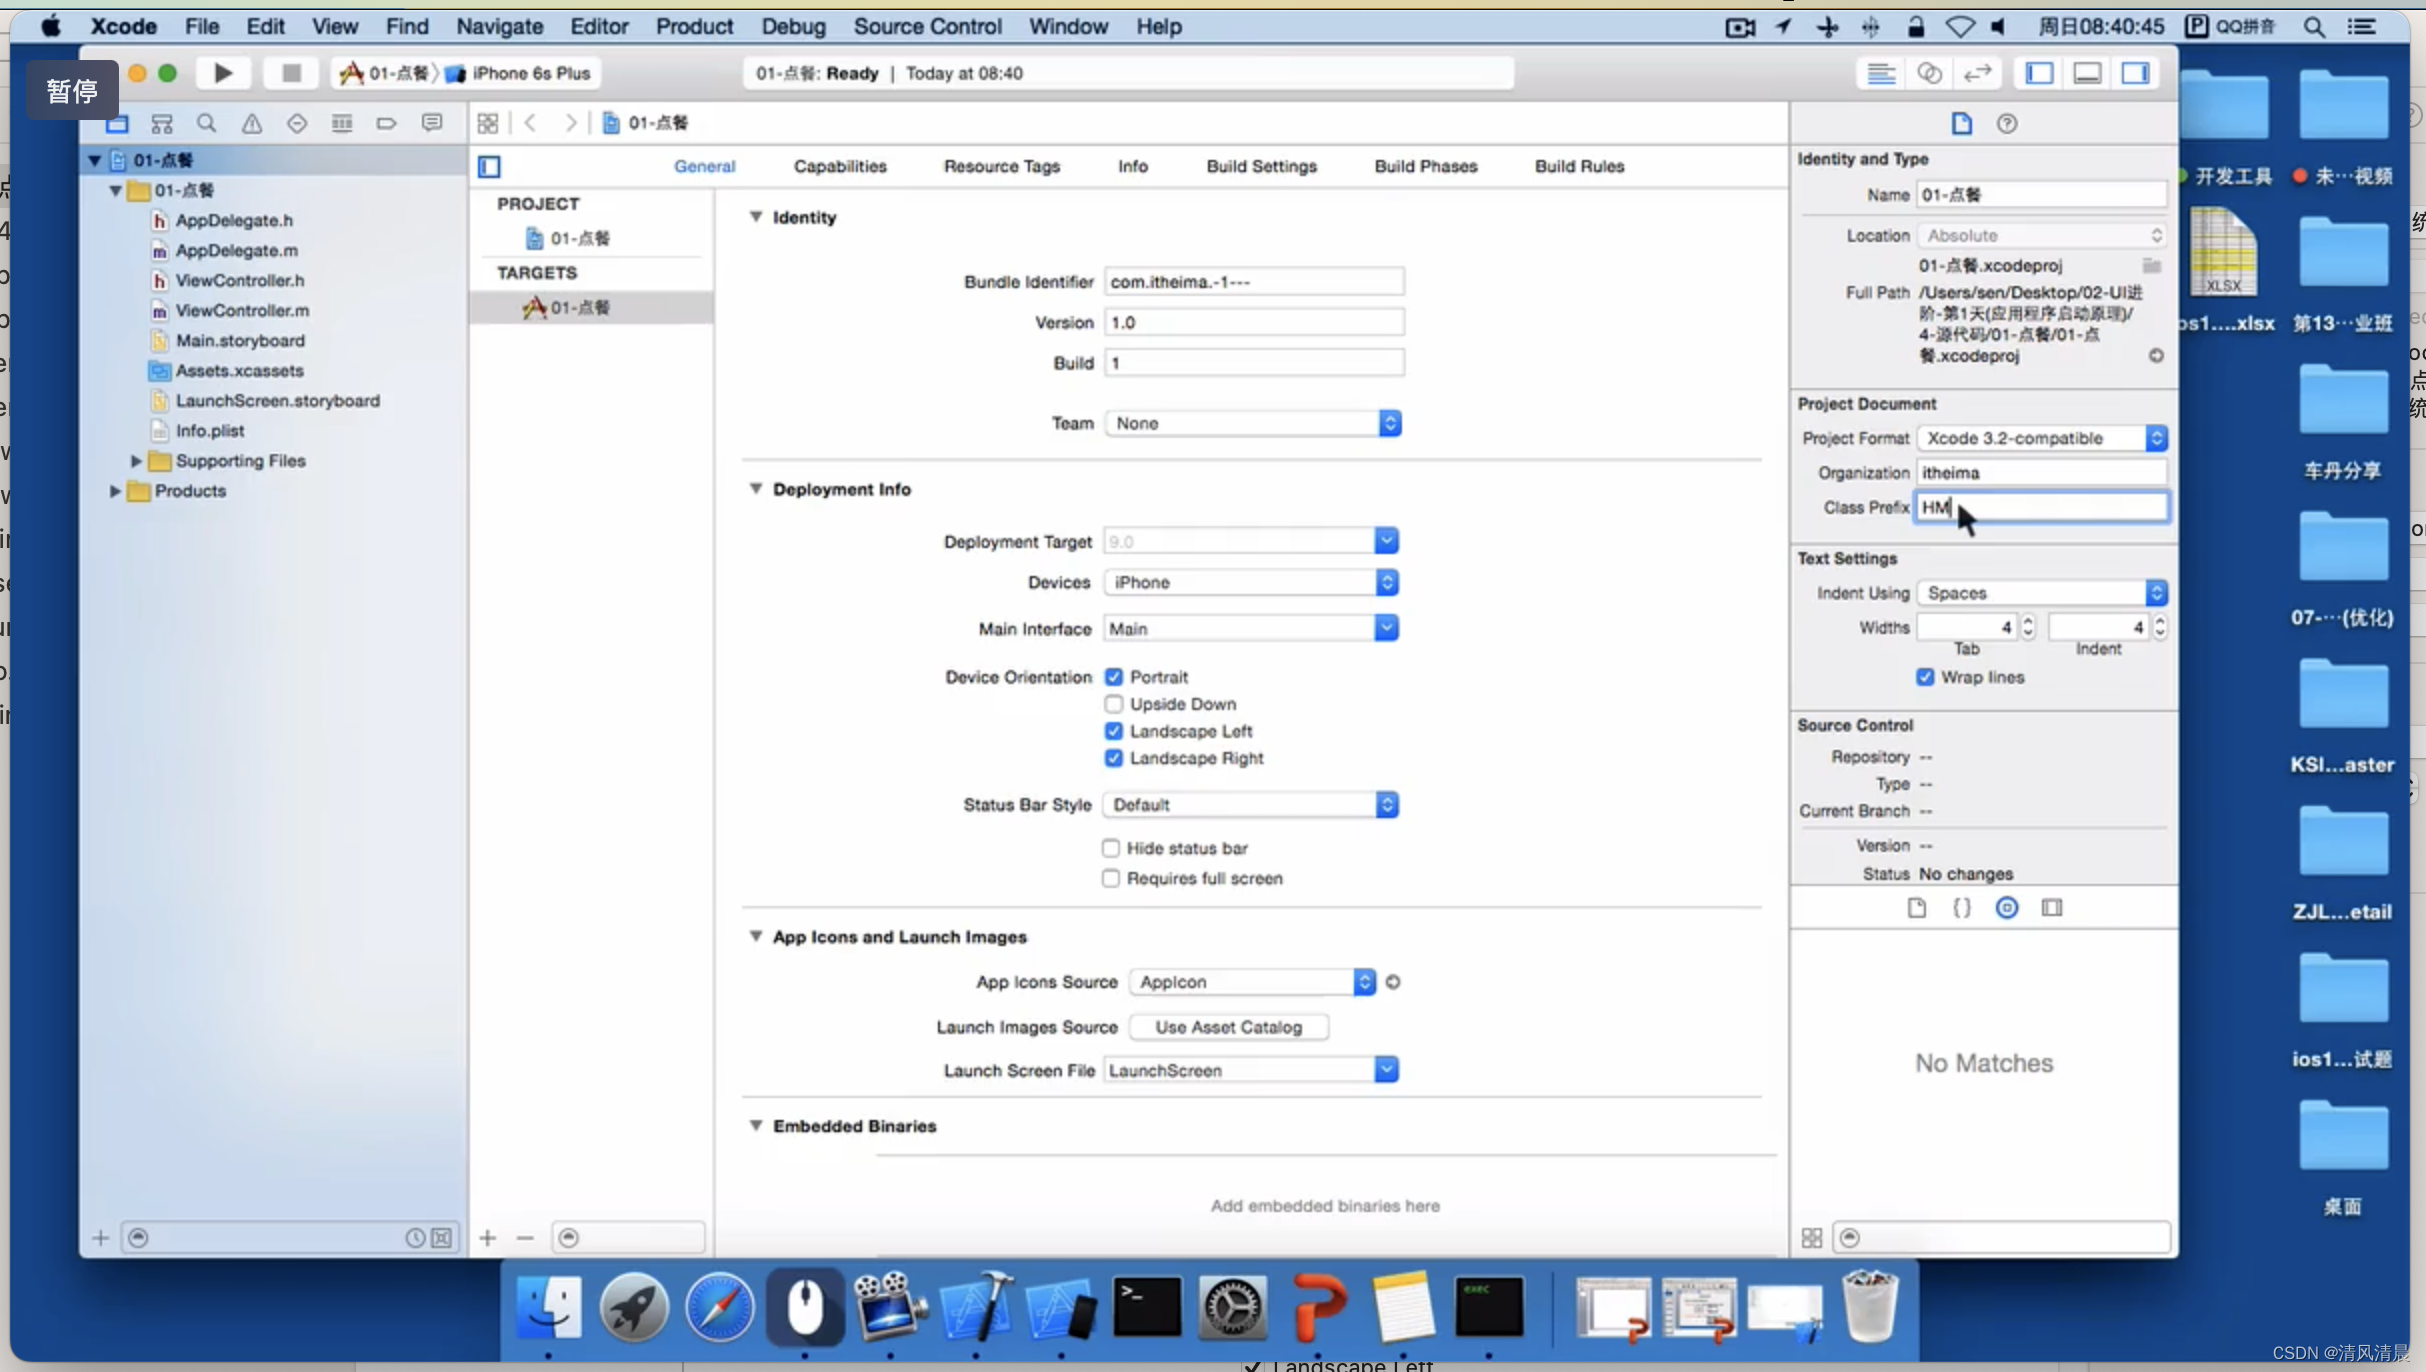Image resolution: width=2426 pixels, height=1372 pixels.
Task: Switch to the Resource Tags tab
Action: point(1001,166)
